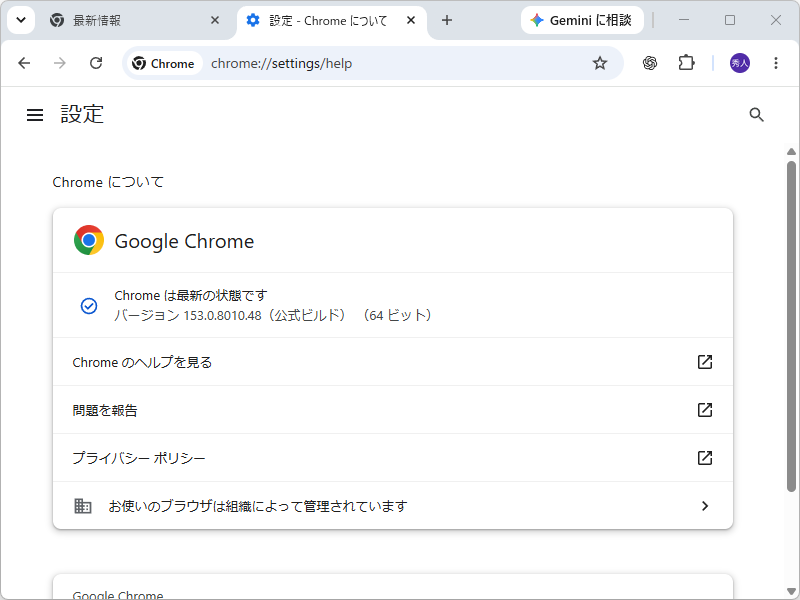The image size is (800, 600).
Task: Click the 設定 page title
Action: (82, 114)
